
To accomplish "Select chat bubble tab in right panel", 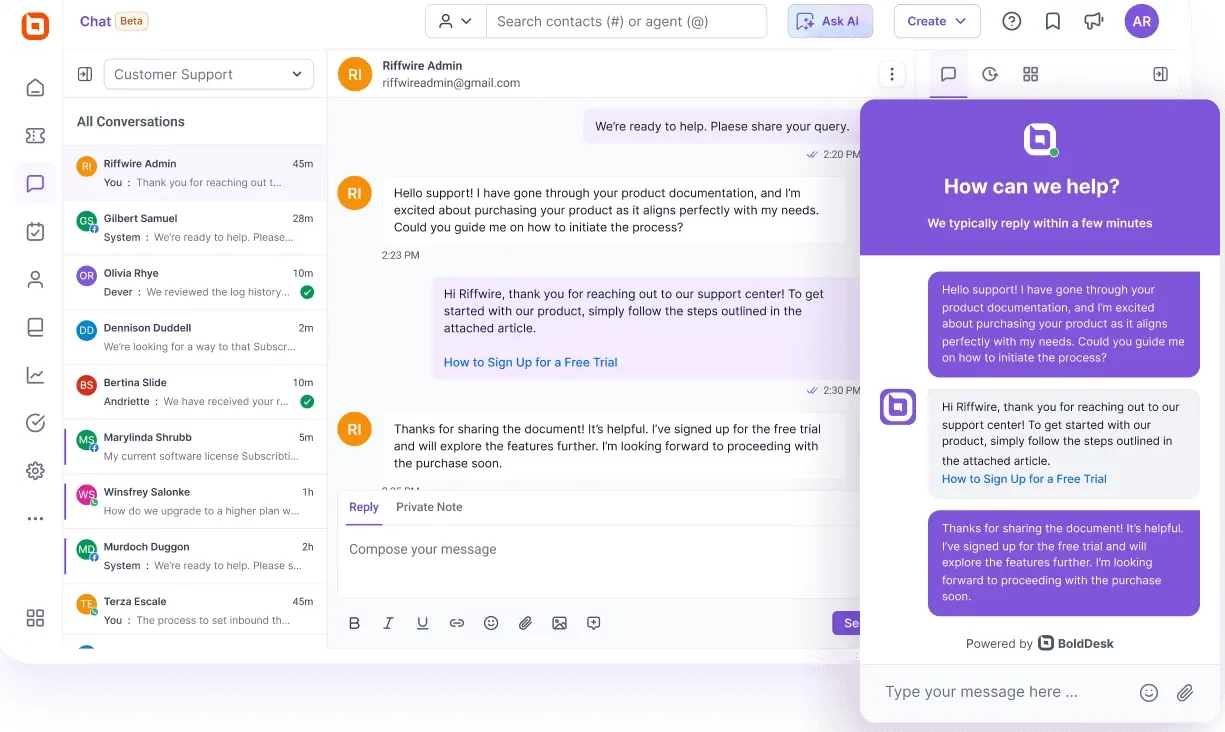I will tap(949, 74).
